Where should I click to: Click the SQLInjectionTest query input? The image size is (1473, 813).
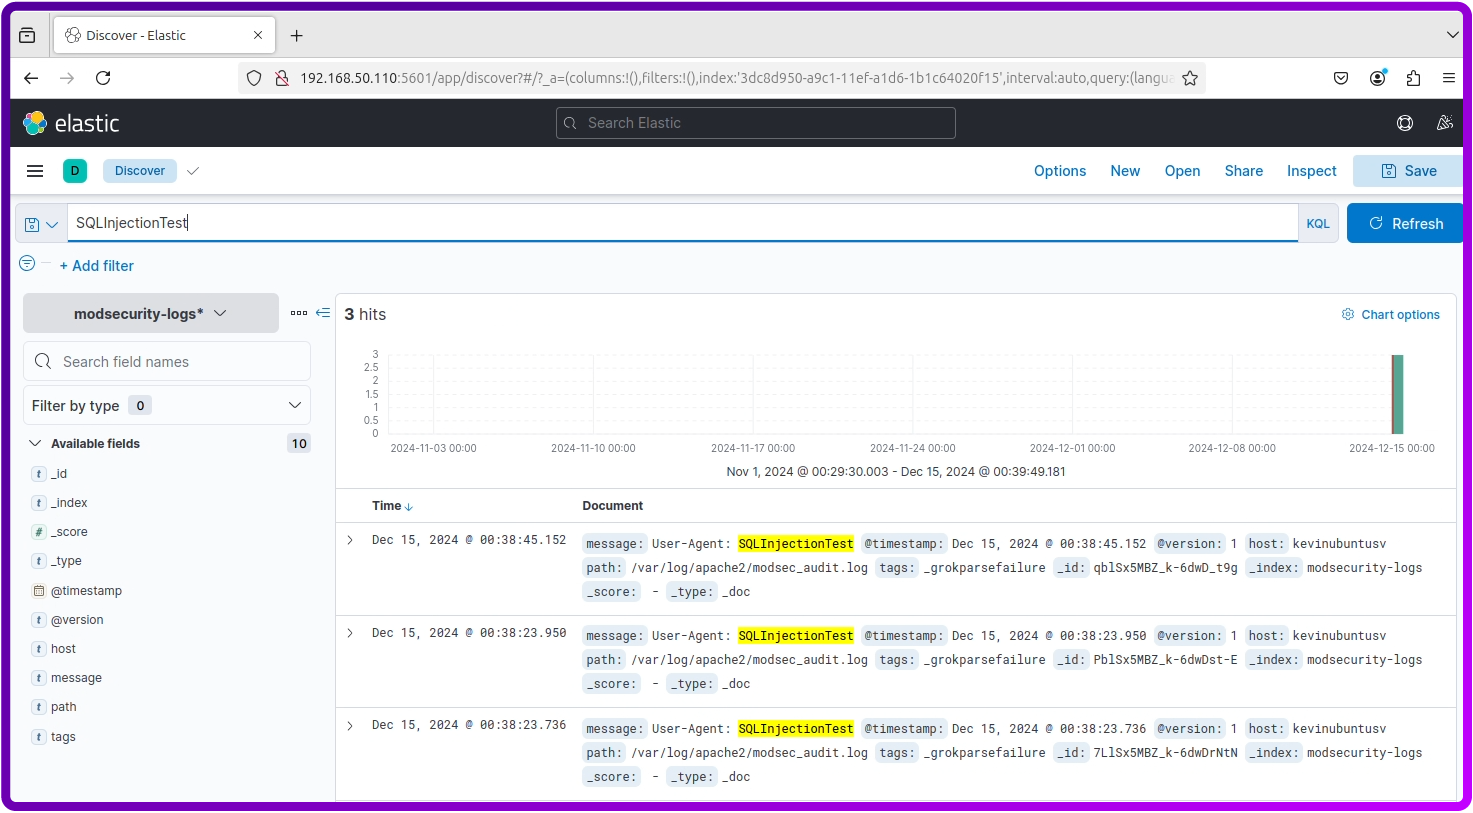click(x=682, y=223)
